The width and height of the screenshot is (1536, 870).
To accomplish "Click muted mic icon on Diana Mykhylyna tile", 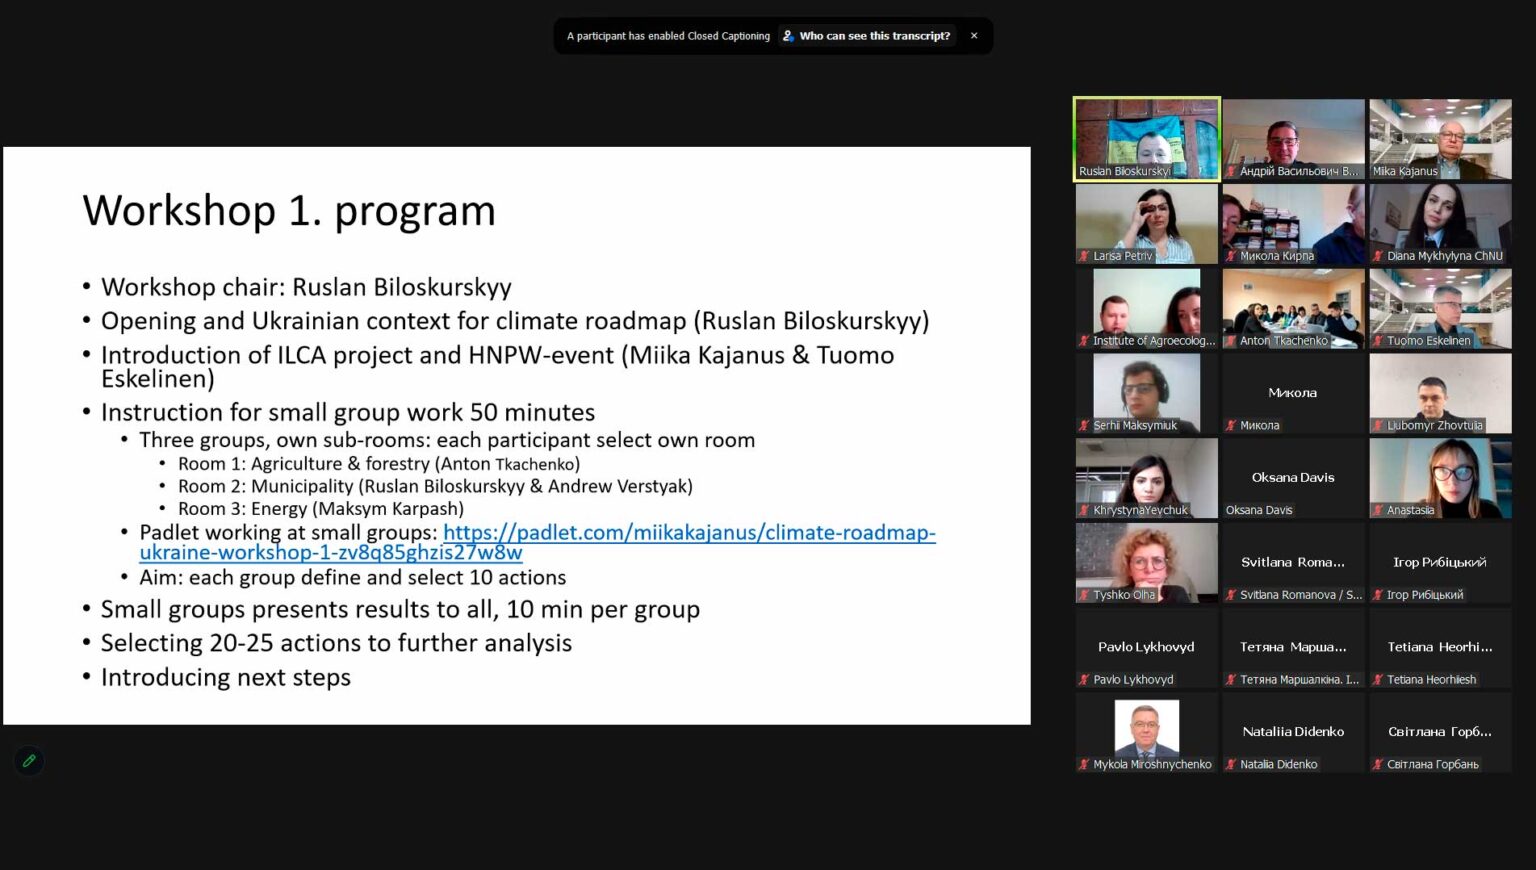I will coord(1378,256).
